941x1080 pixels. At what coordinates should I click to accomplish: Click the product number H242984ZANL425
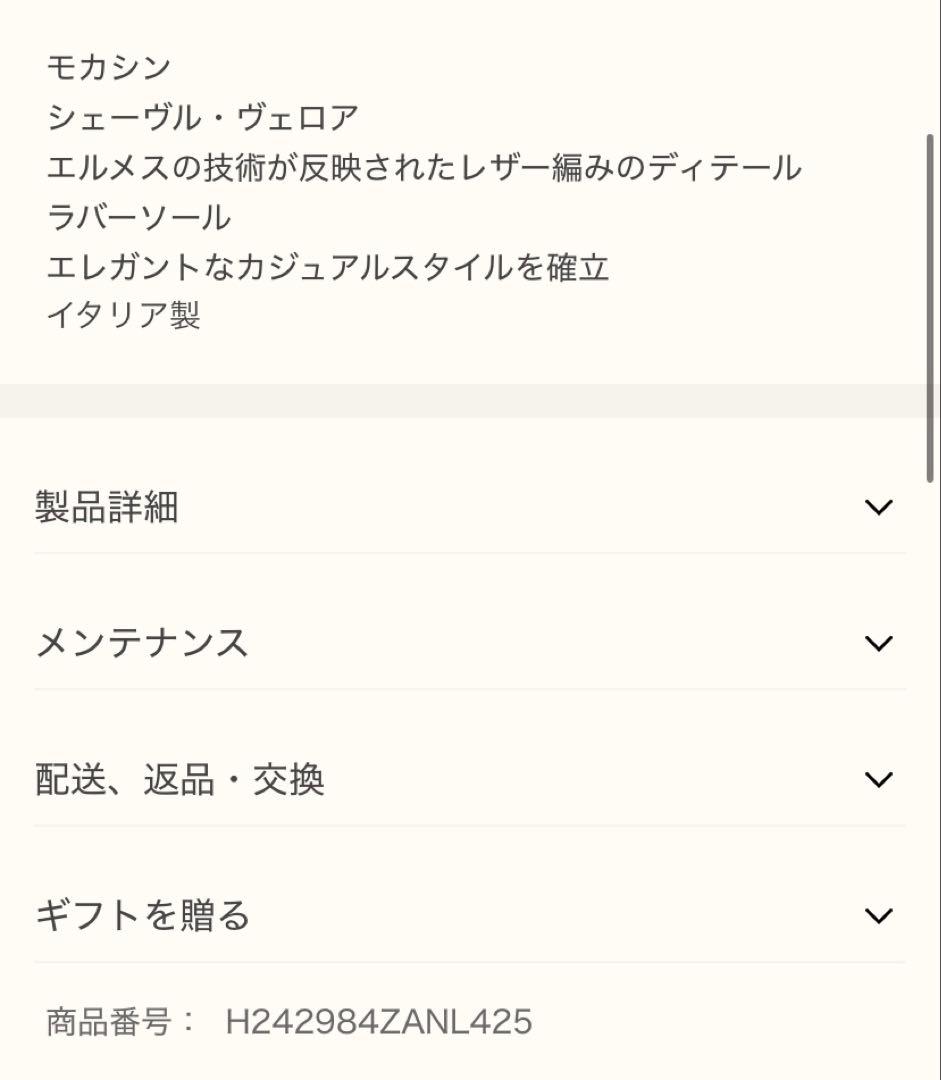click(379, 1022)
